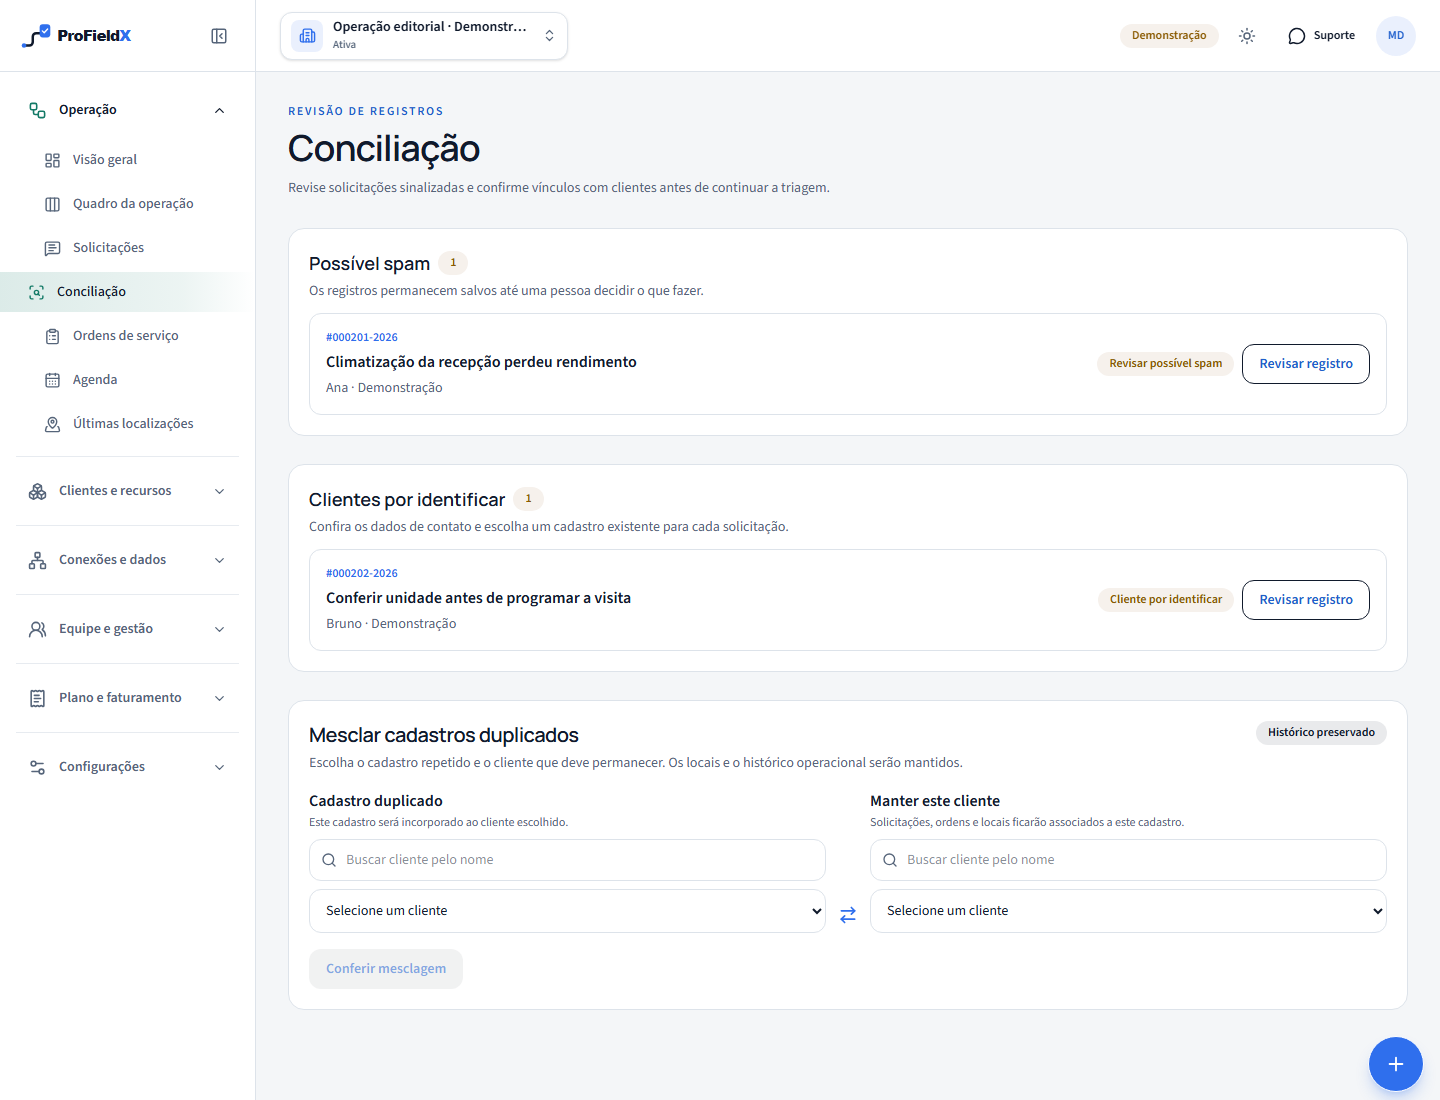Click the Revisar possível spam tag

point(1165,364)
